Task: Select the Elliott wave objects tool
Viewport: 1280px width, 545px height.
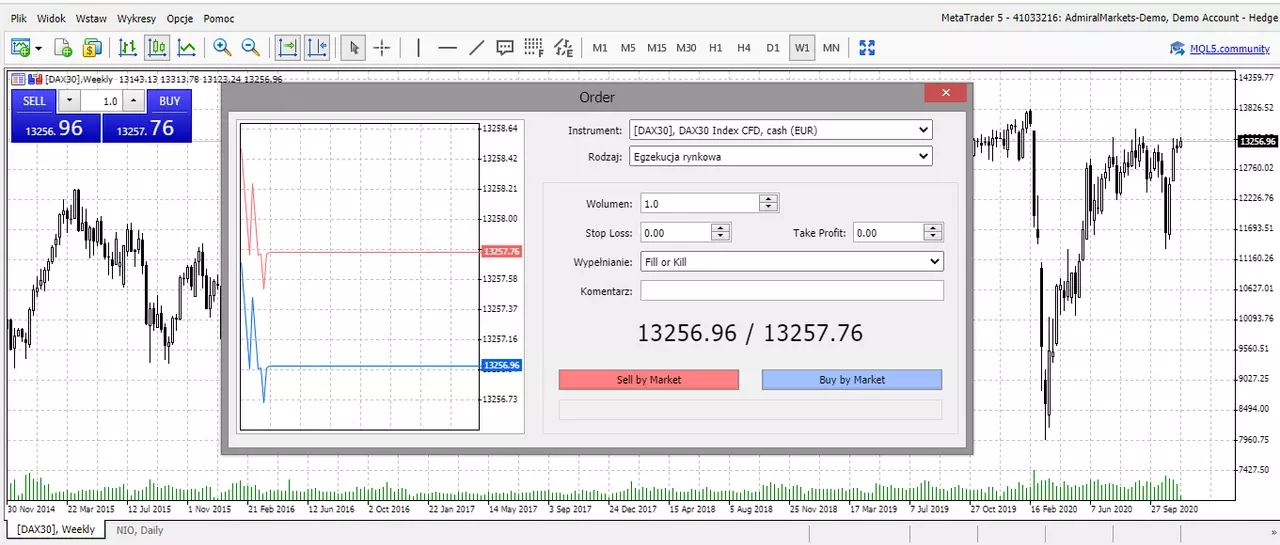Action: pyautogui.click(x=563, y=47)
